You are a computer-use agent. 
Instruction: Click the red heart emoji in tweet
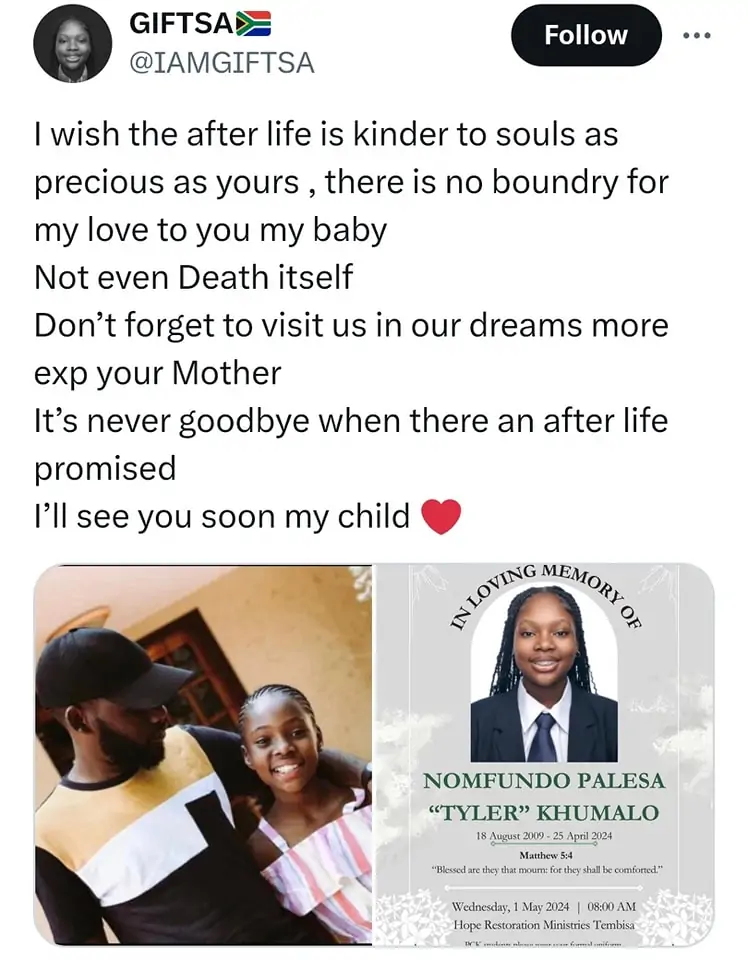pos(441,516)
